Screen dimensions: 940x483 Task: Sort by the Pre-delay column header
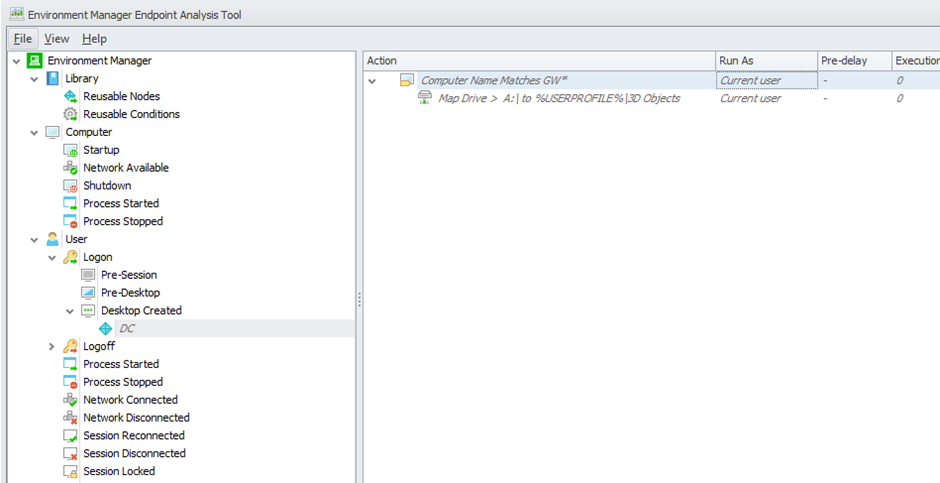855,61
